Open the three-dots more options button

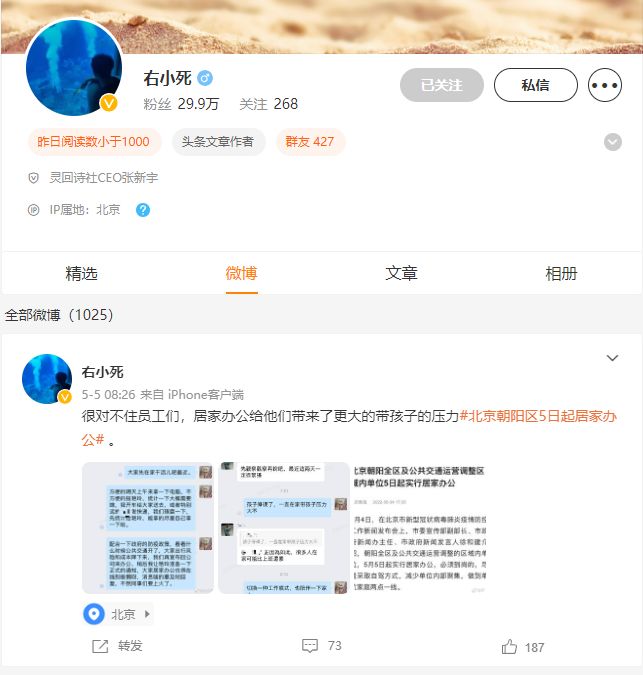[x=605, y=85]
